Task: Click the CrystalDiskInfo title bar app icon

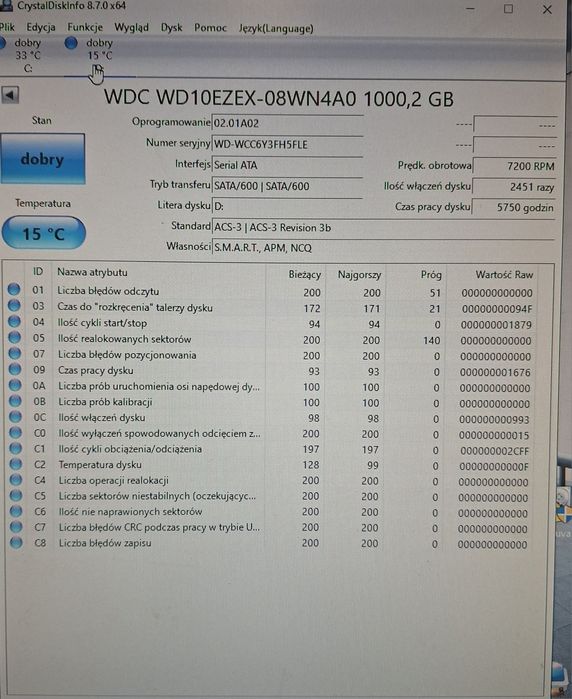Action: [x=5, y=6]
